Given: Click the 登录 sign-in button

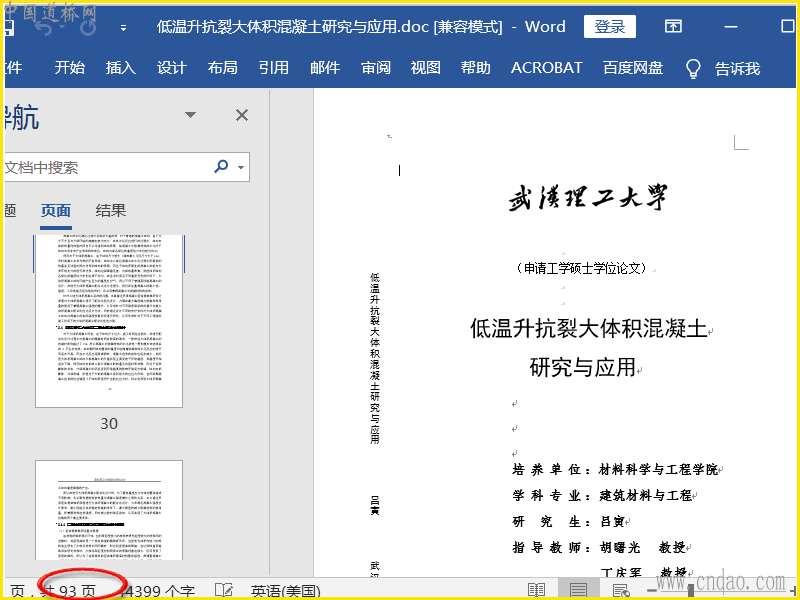Looking at the screenshot, I should coord(610,27).
